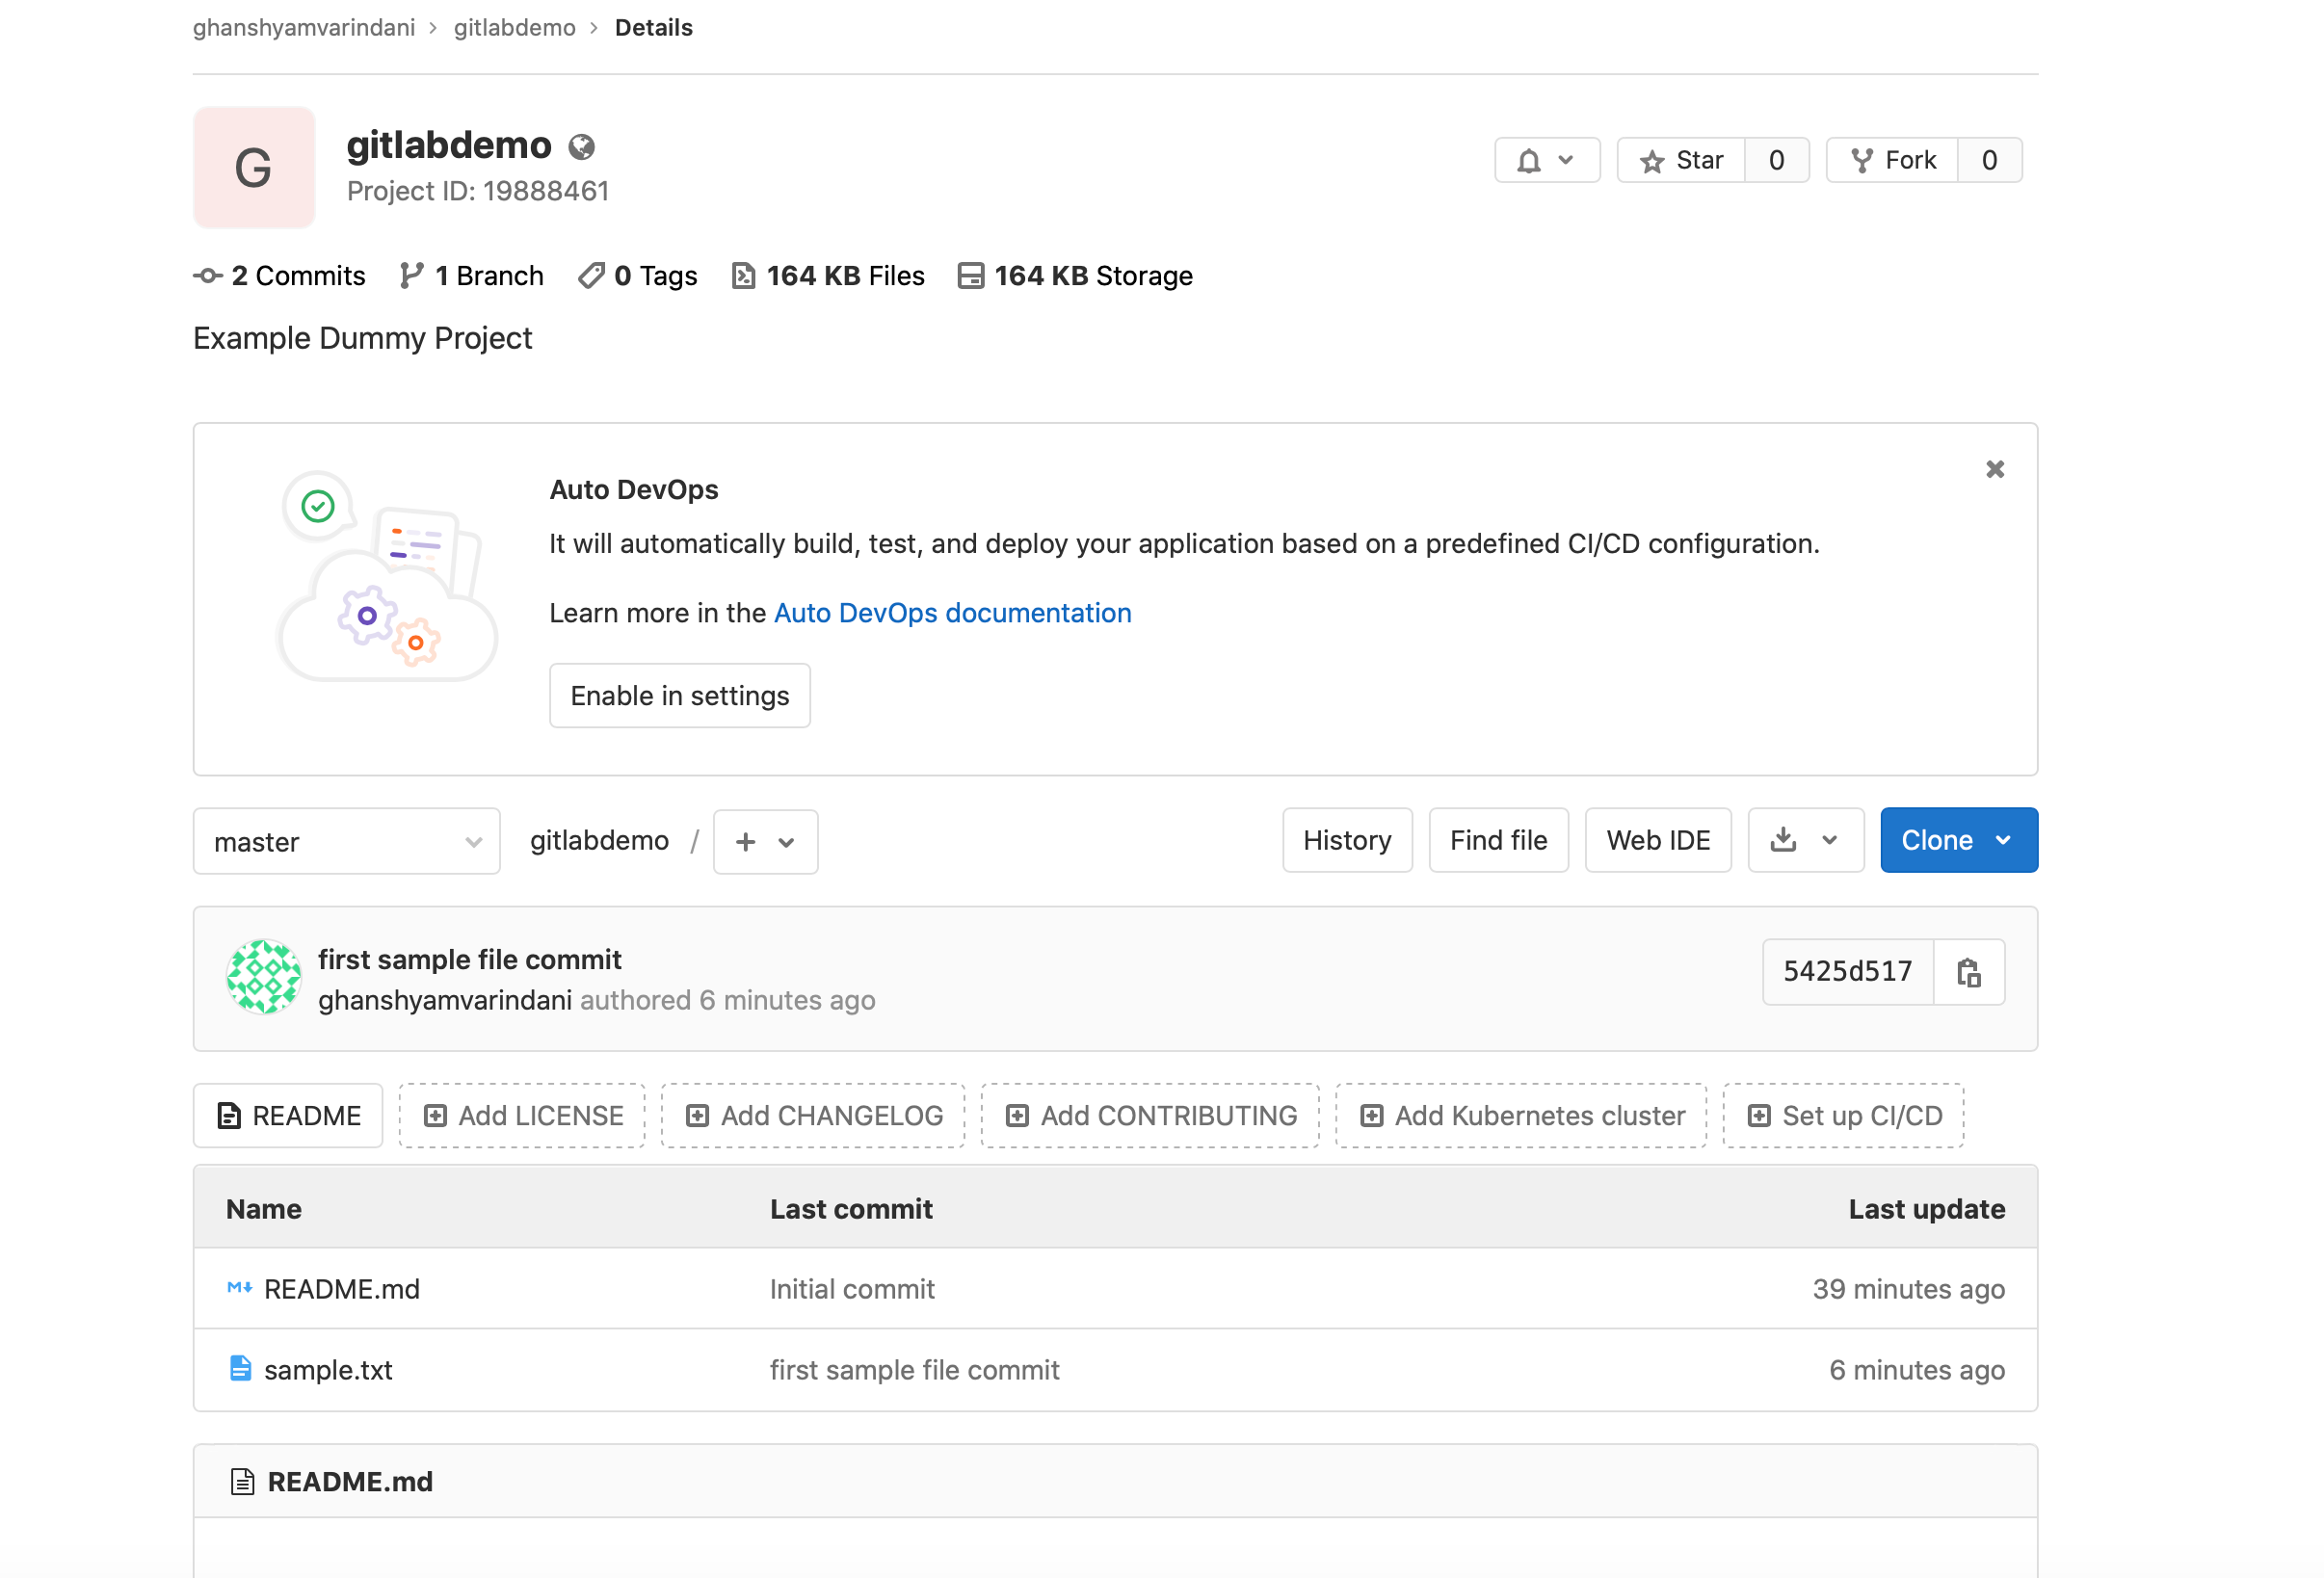2324x1578 pixels.
Task: Open the 0 Tags link
Action: coord(637,275)
